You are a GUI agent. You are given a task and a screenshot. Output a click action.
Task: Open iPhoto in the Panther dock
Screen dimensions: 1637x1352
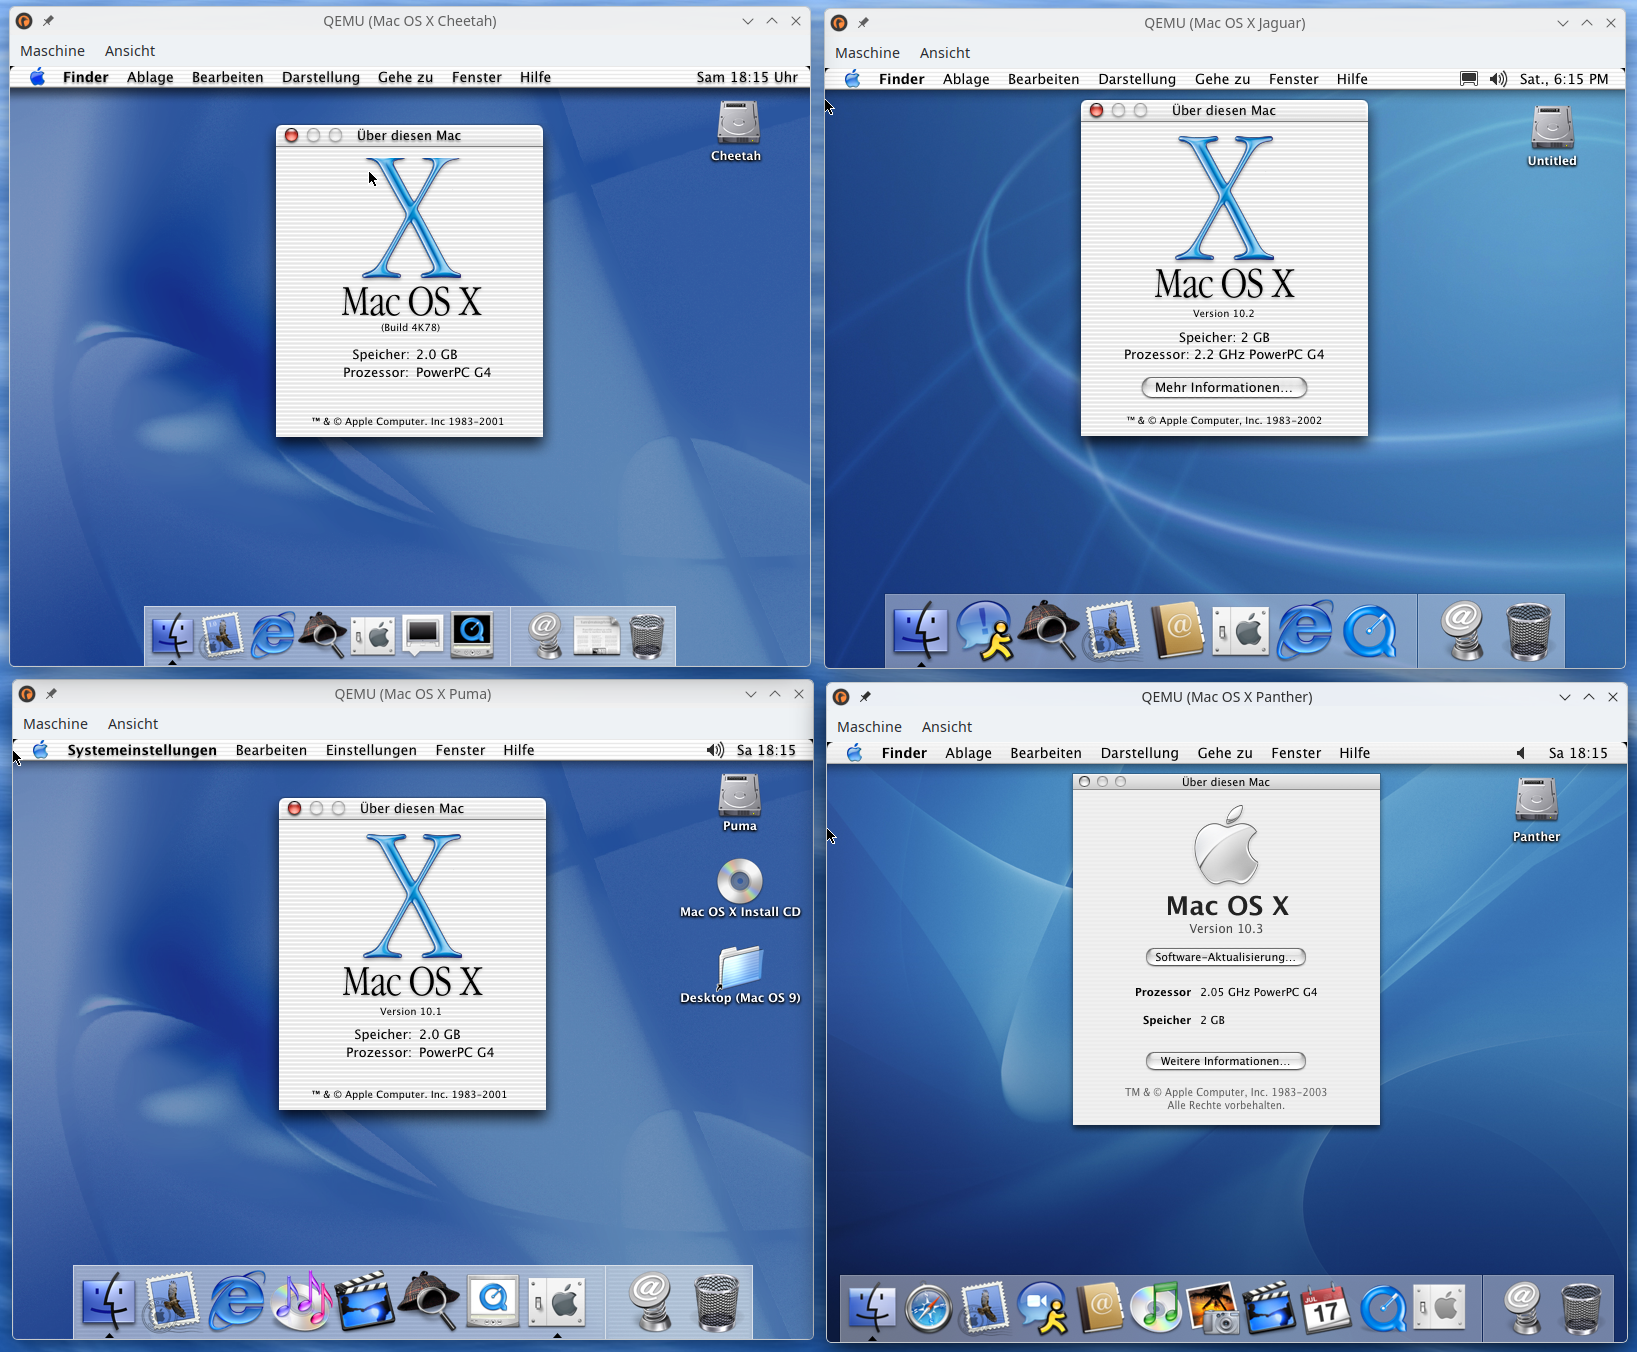pos(1212,1308)
